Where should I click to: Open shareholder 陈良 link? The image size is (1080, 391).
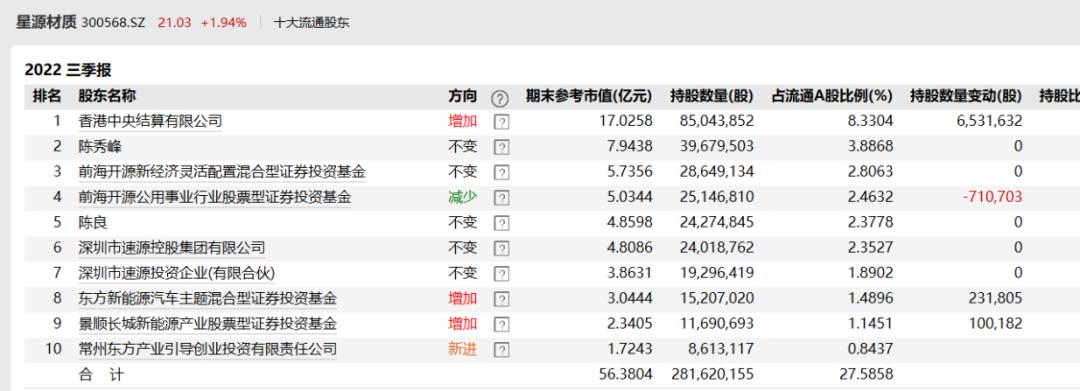93,222
